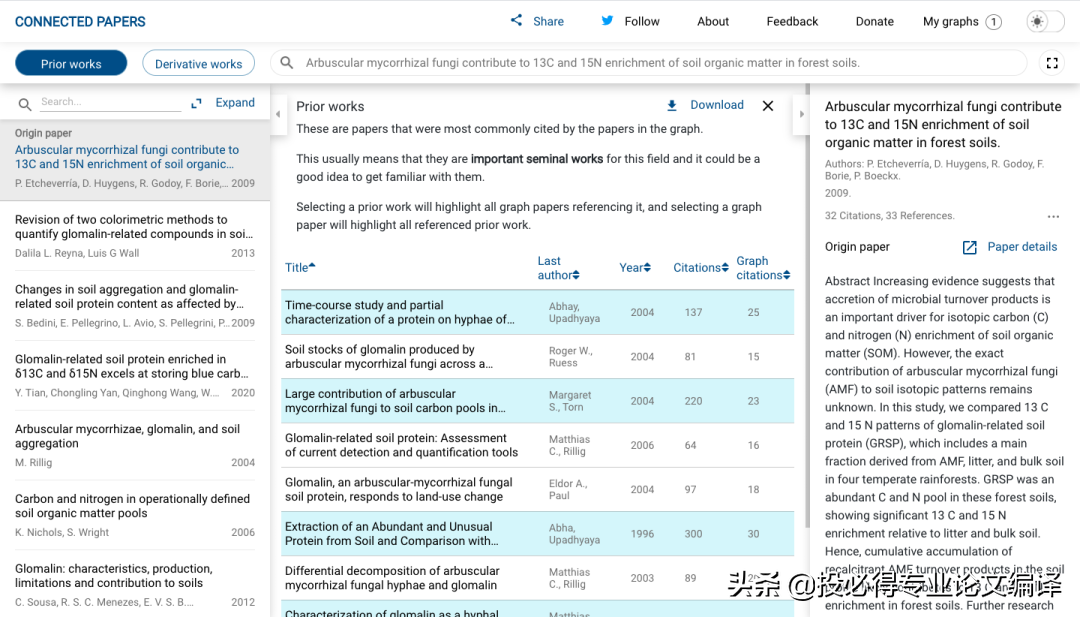Click the Paper details external link icon
The height and width of the screenshot is (617, 1080).
[969, 247]
